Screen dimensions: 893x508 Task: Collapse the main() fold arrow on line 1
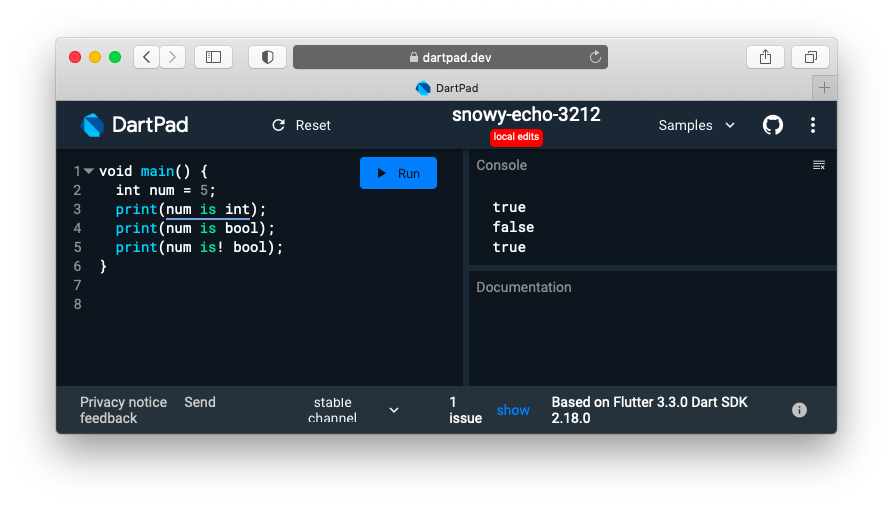88,171
